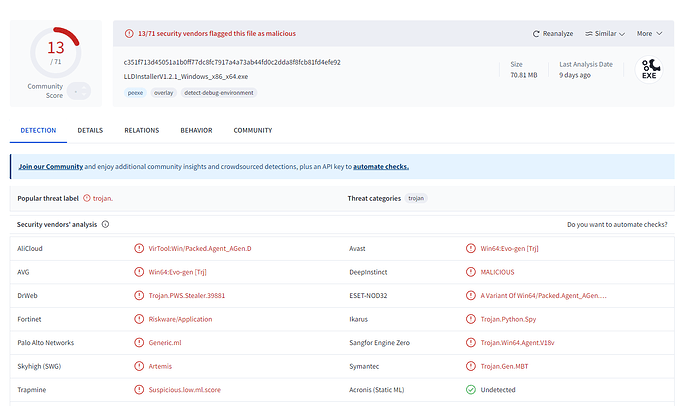The width and height of the screenshot is (690, 406).
Task: Click the alert icon in the Trapmine row
Action: [x=139, y=390]
